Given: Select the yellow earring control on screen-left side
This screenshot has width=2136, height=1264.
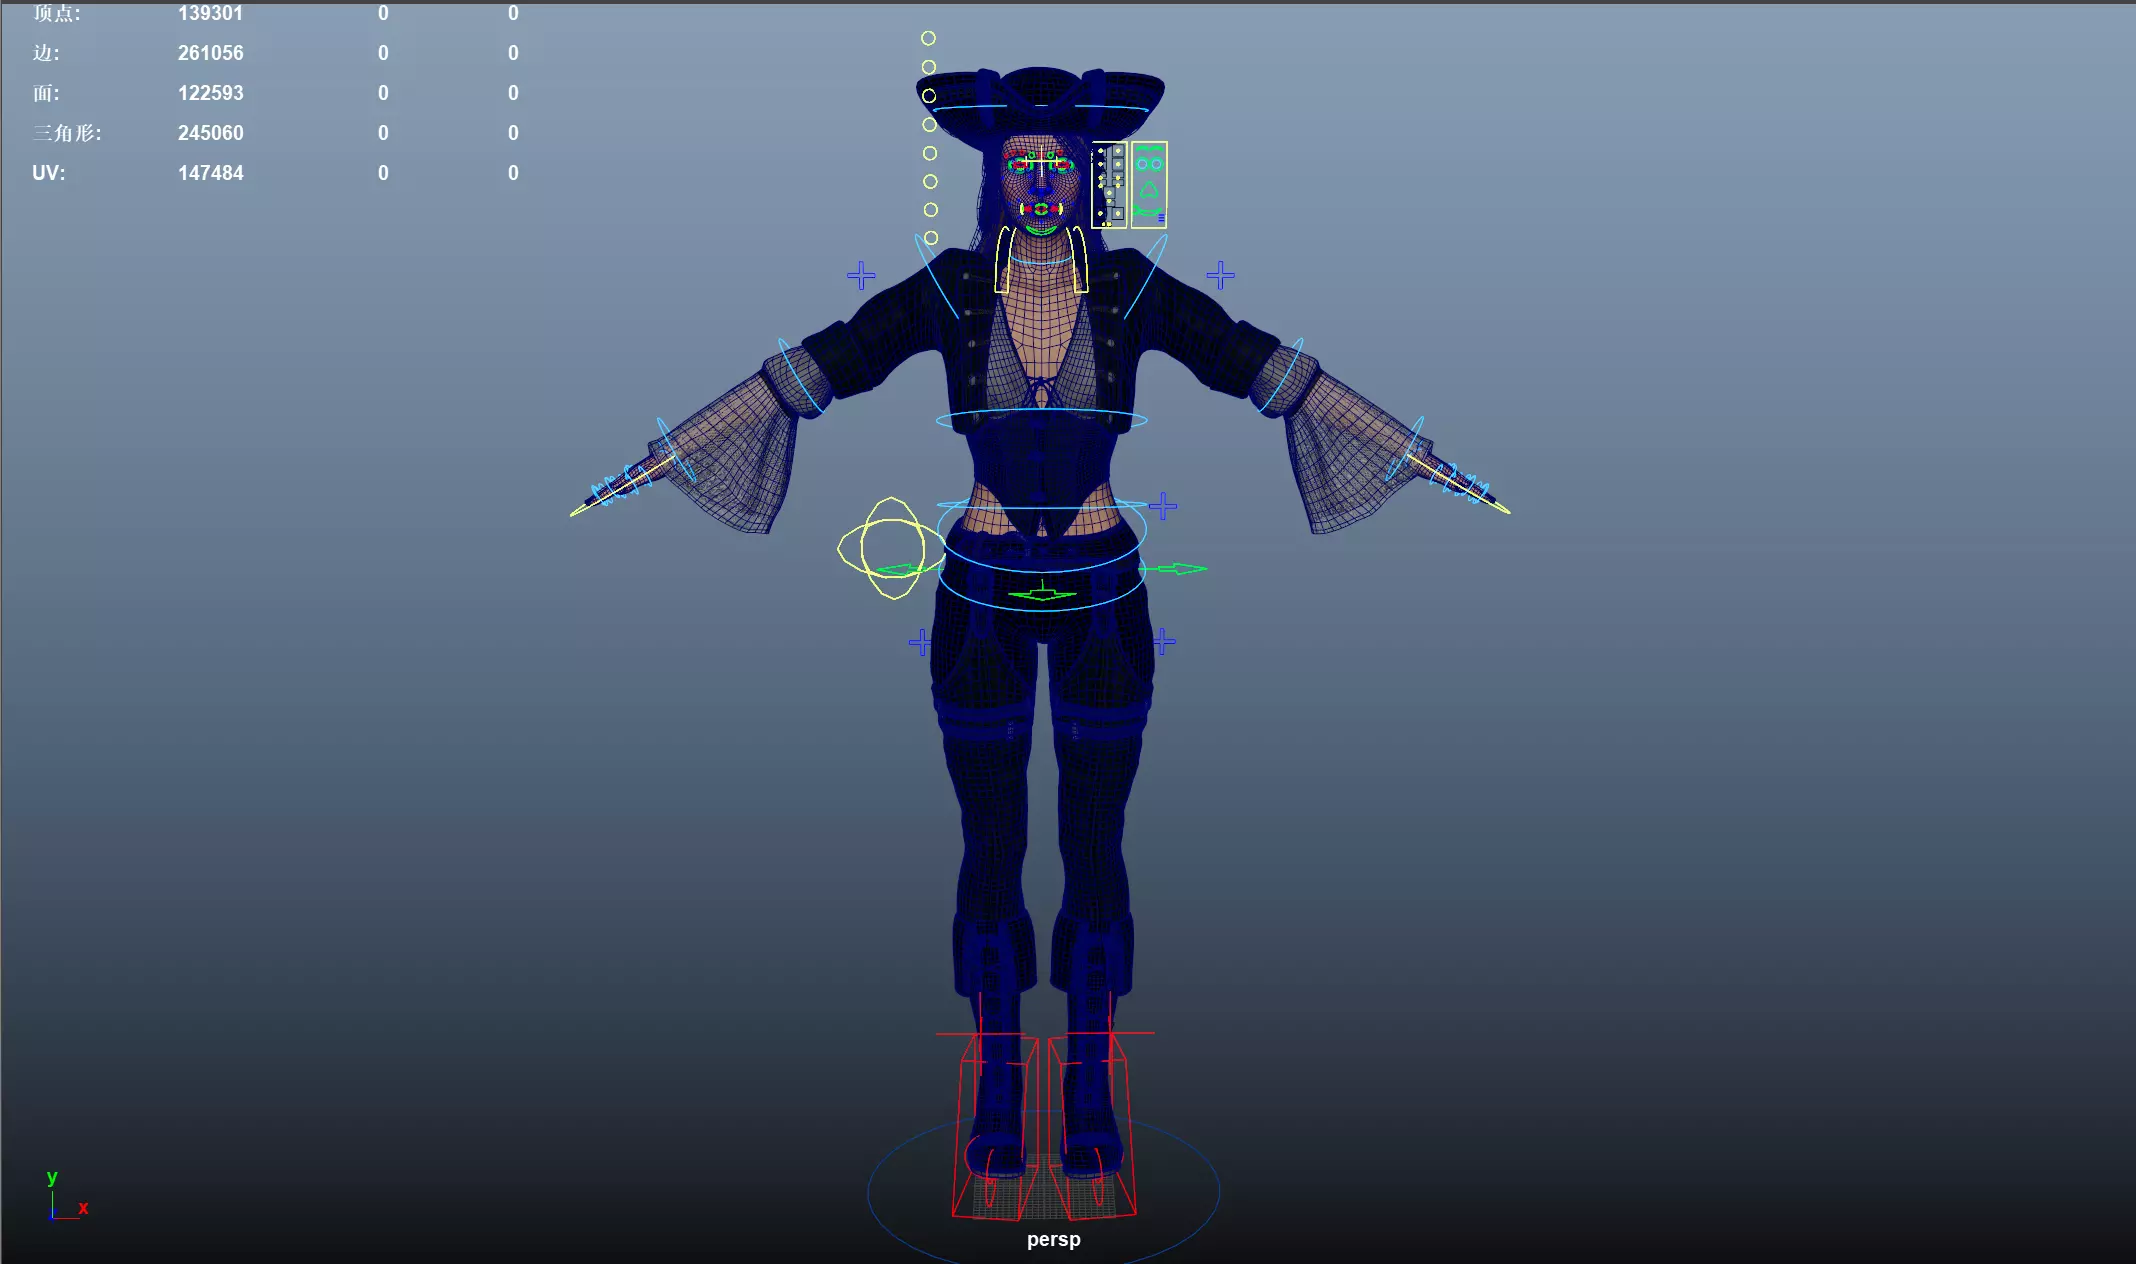Looking at the screenshot, I should coord(1003,260).
